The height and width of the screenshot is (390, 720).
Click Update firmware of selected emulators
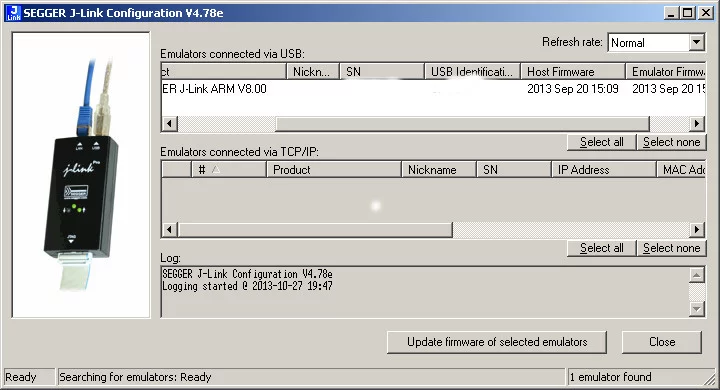pos(497,342)
